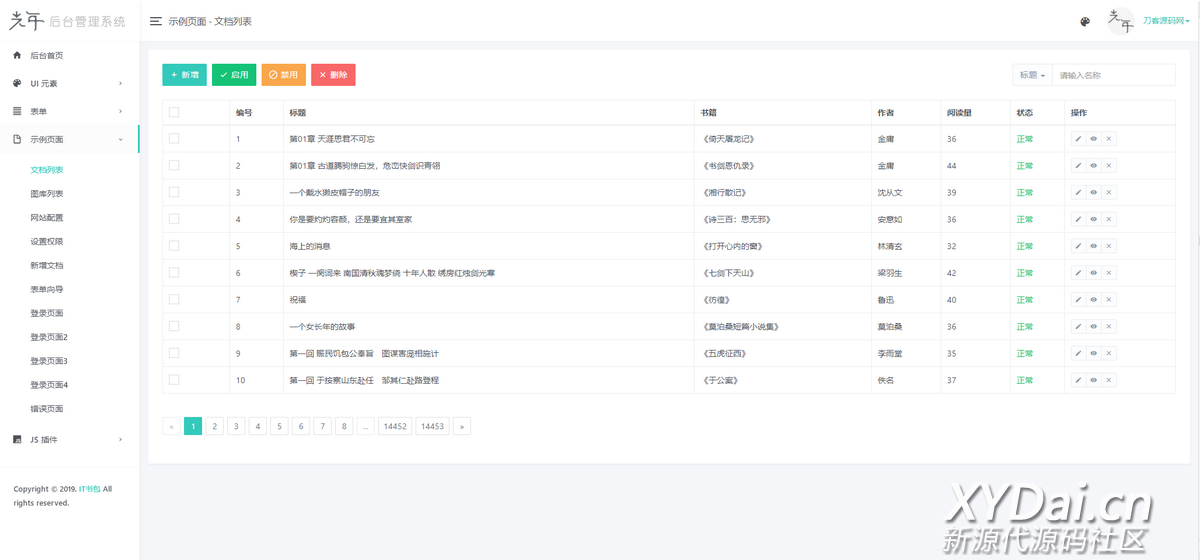1200x560 pixels.
Task: Open the 标题 search field dropdown
Action: (1032, 75)
